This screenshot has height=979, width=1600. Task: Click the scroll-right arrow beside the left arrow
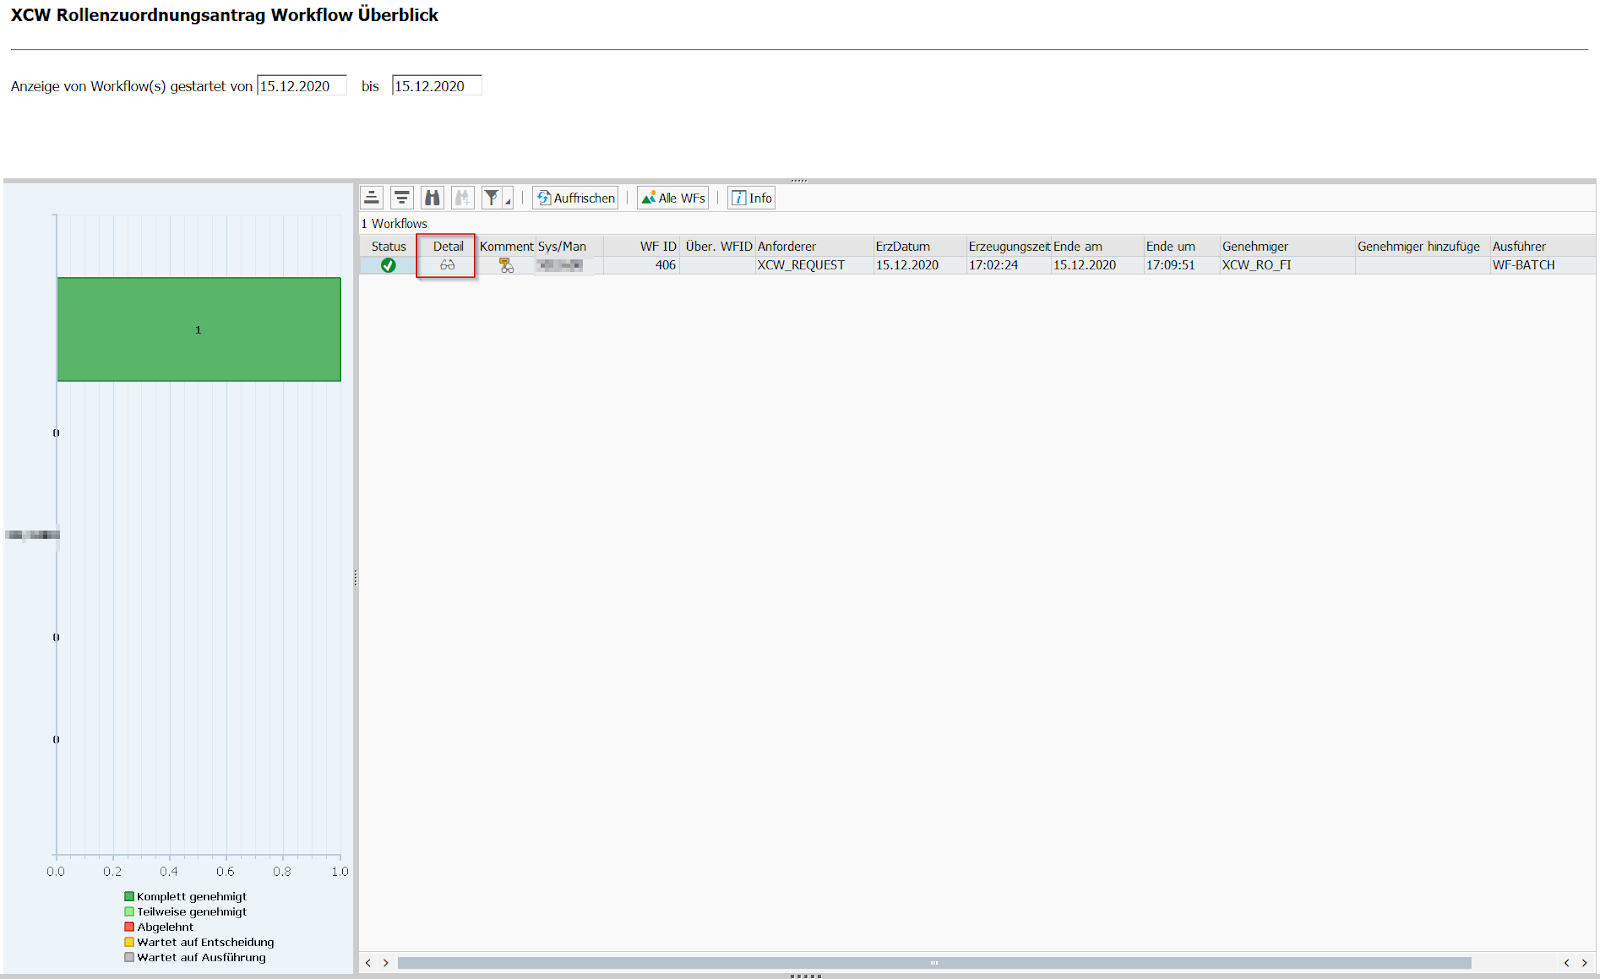pyautogui.click(x=386, y=963)
